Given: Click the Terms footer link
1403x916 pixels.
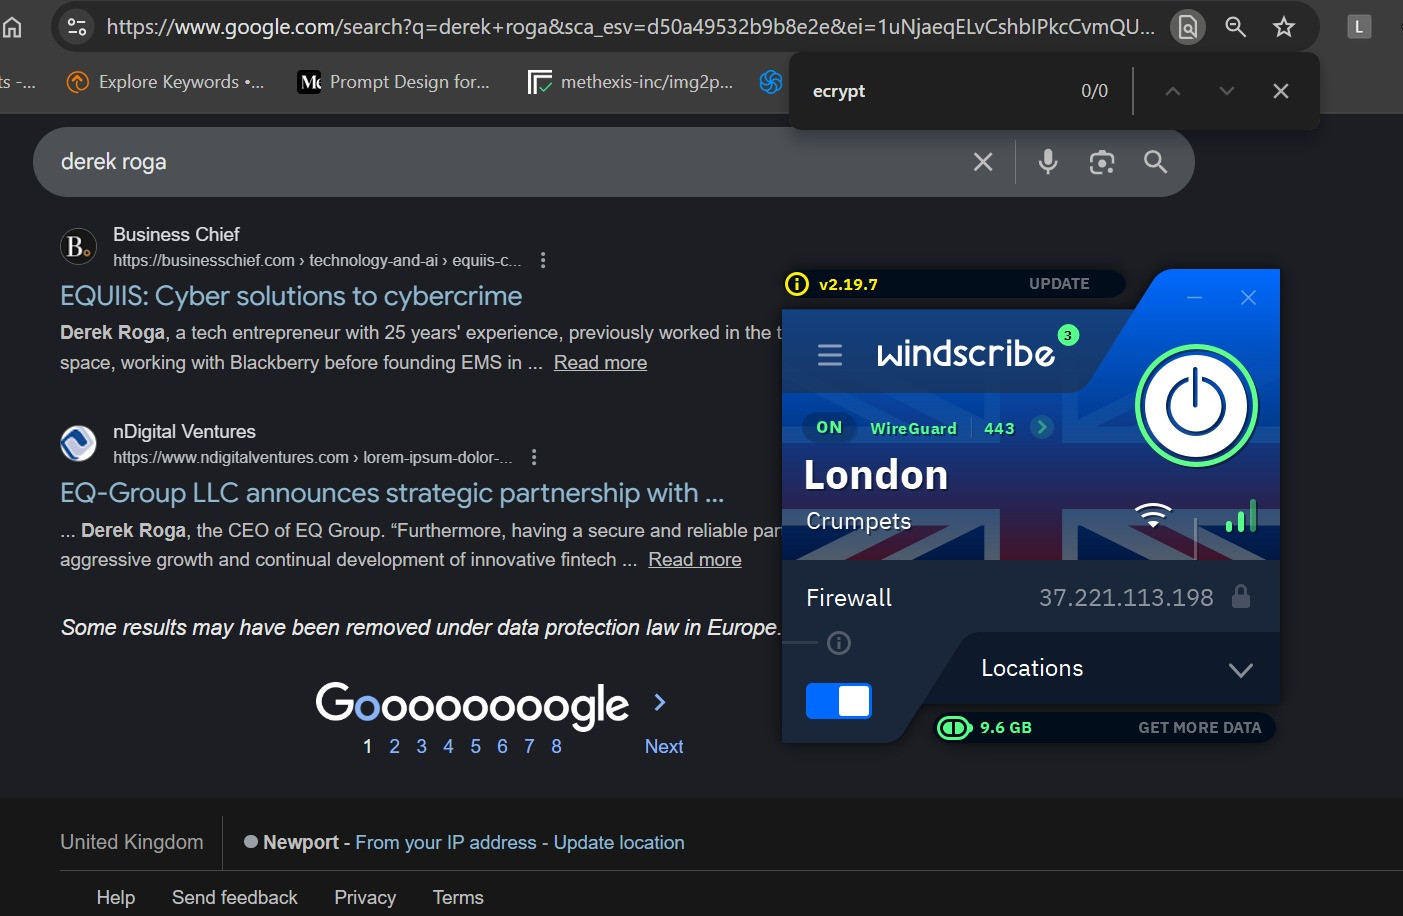Looking at the screenshot, I should click(x=458, y=897).
